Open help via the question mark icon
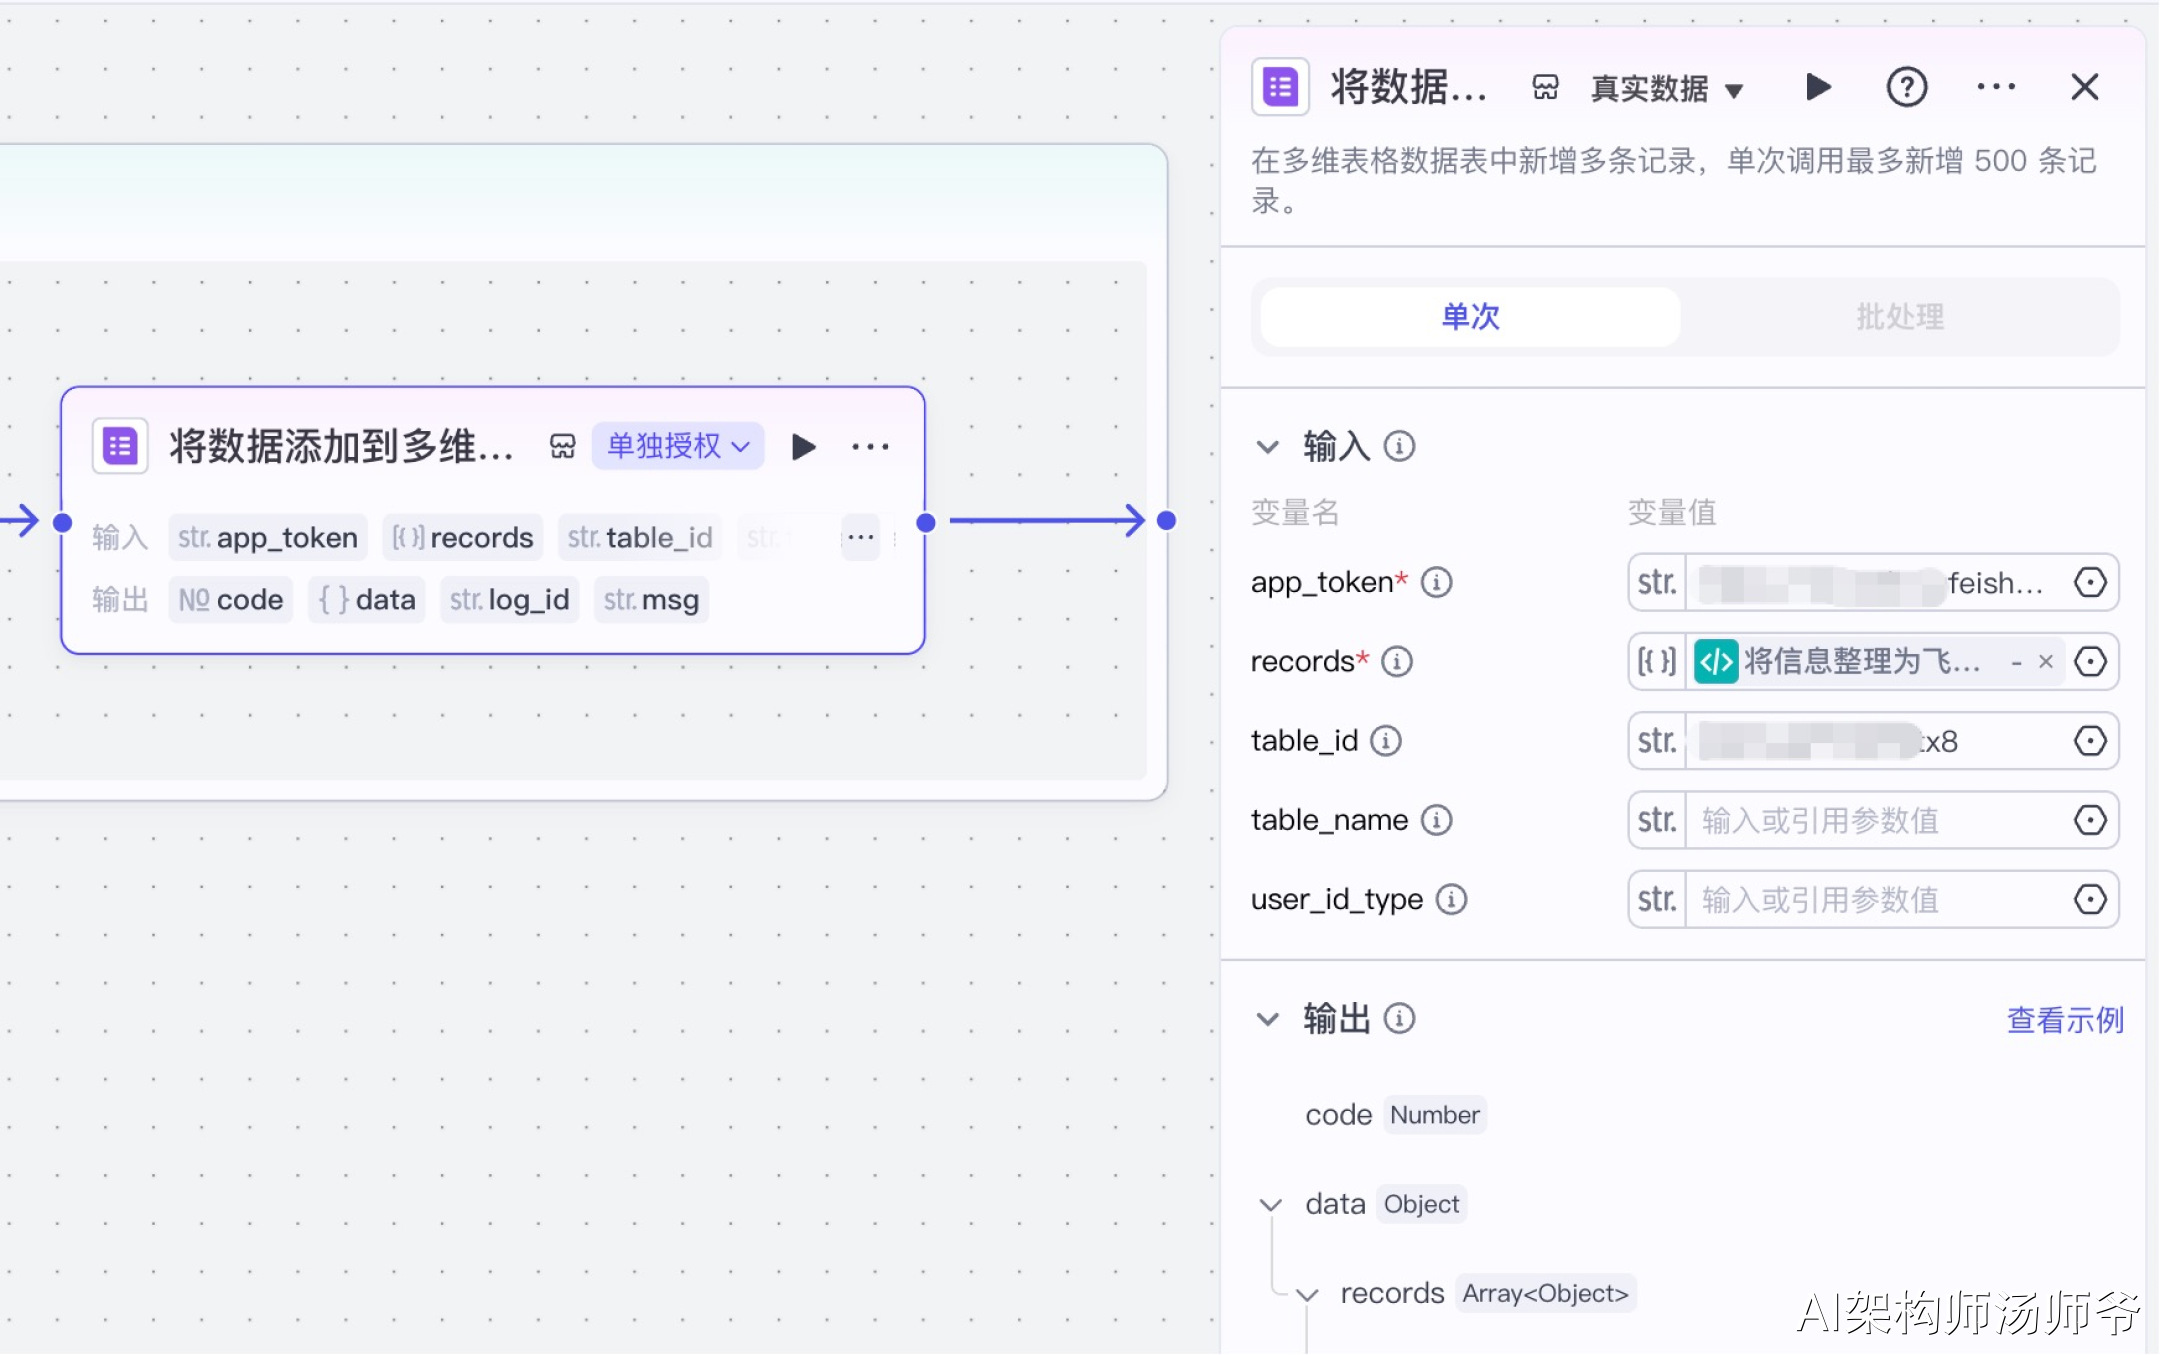The height and width of the screenshot is (1355, 2160). (x=1906, y=88)
